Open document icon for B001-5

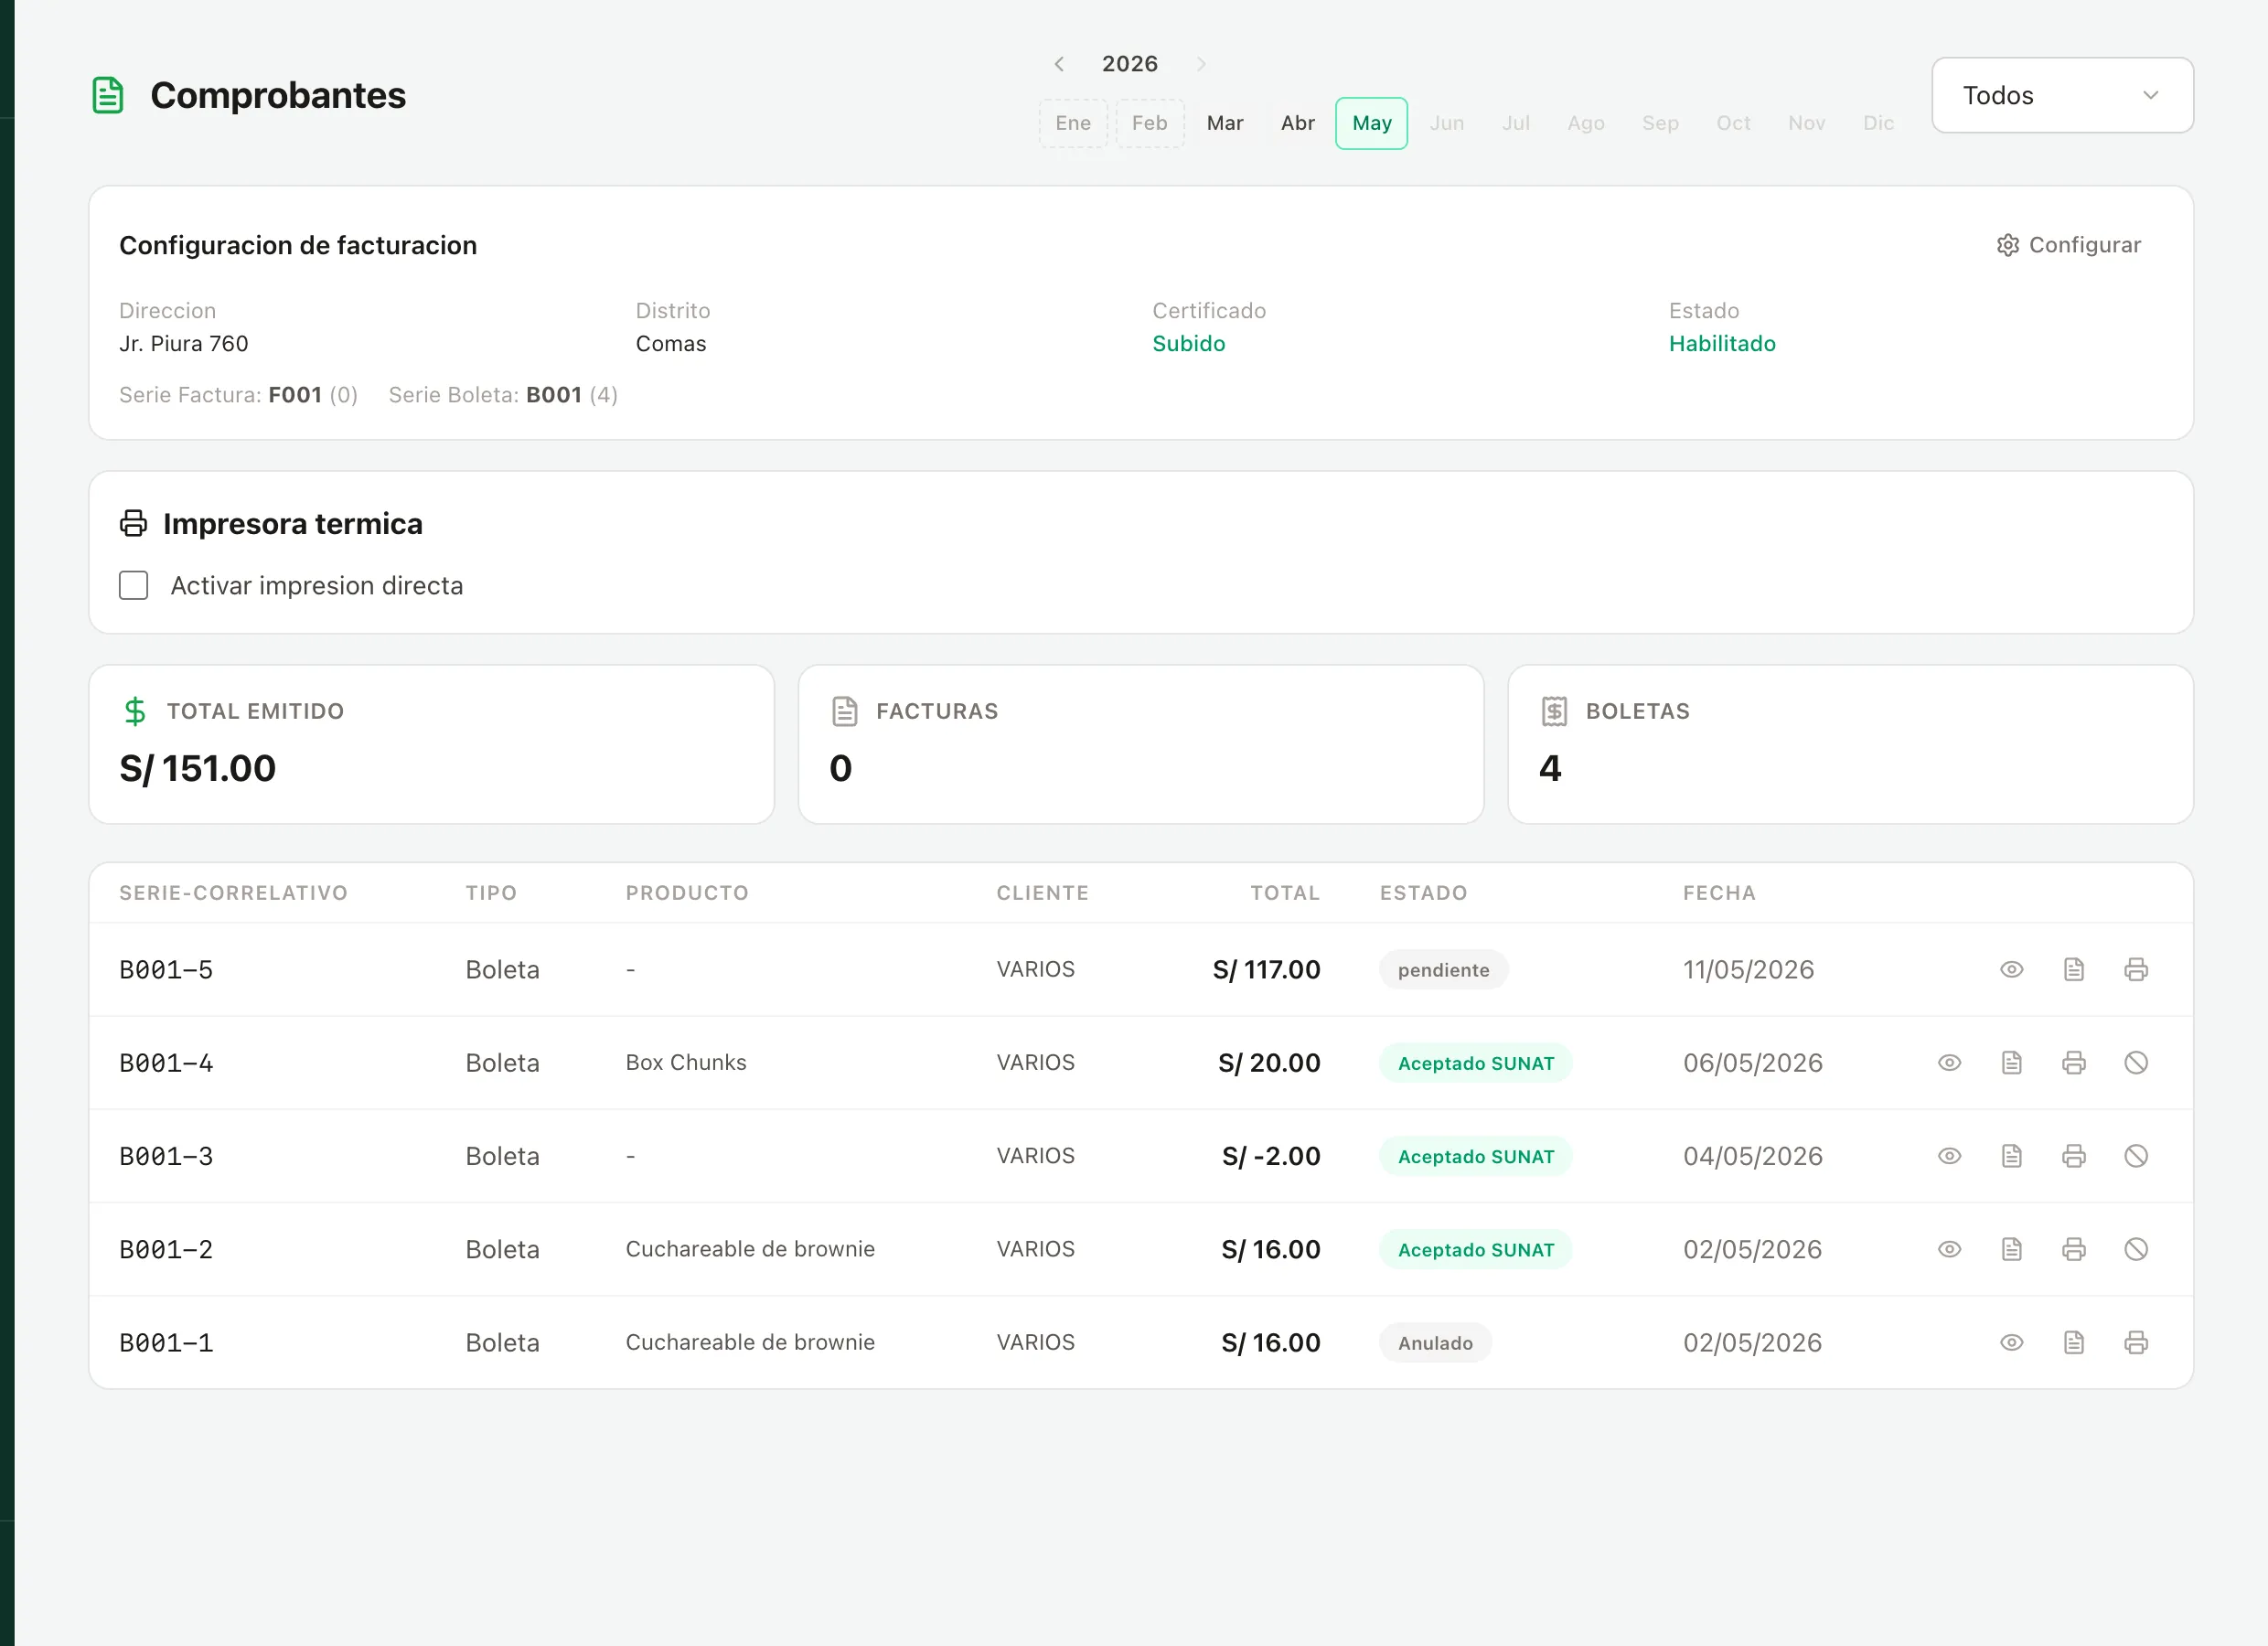2073,969
